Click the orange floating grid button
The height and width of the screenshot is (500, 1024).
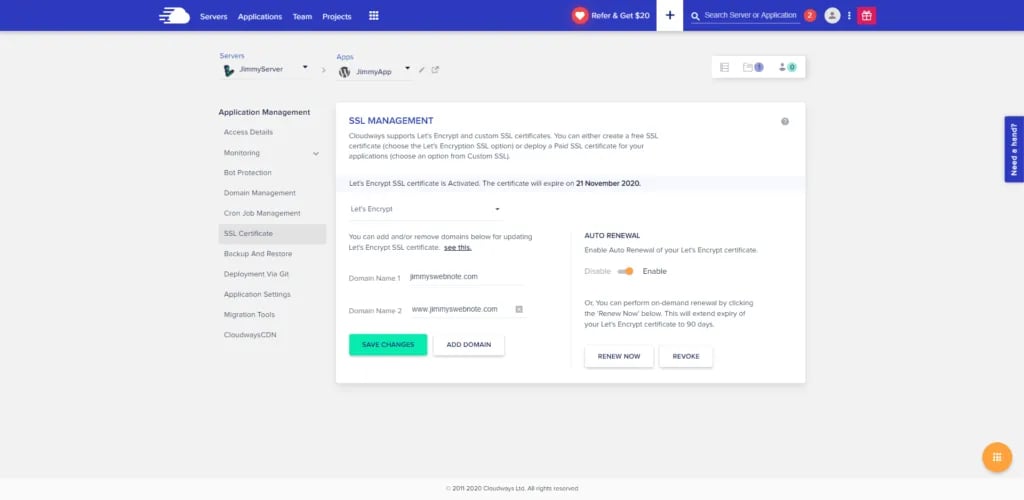pos(997,458)
